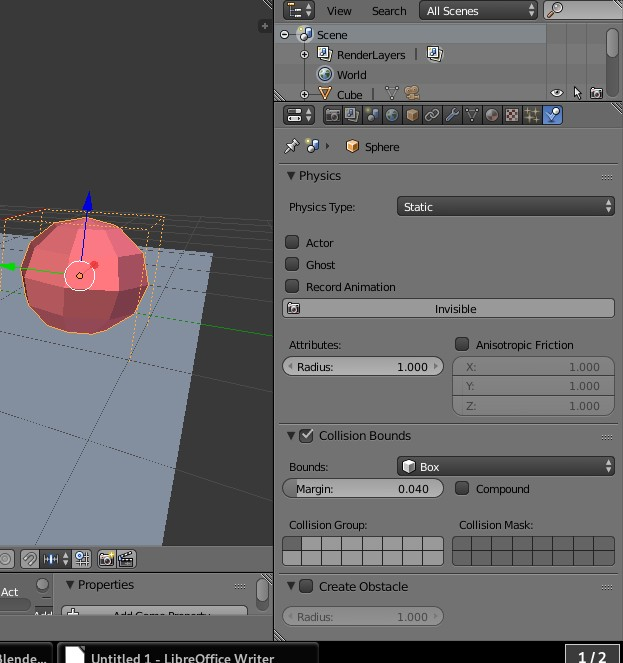The width and height of the screenshot is (623, 663).
Task: Click the pin icon next to Sphere
Action: (x=291, y=146)
